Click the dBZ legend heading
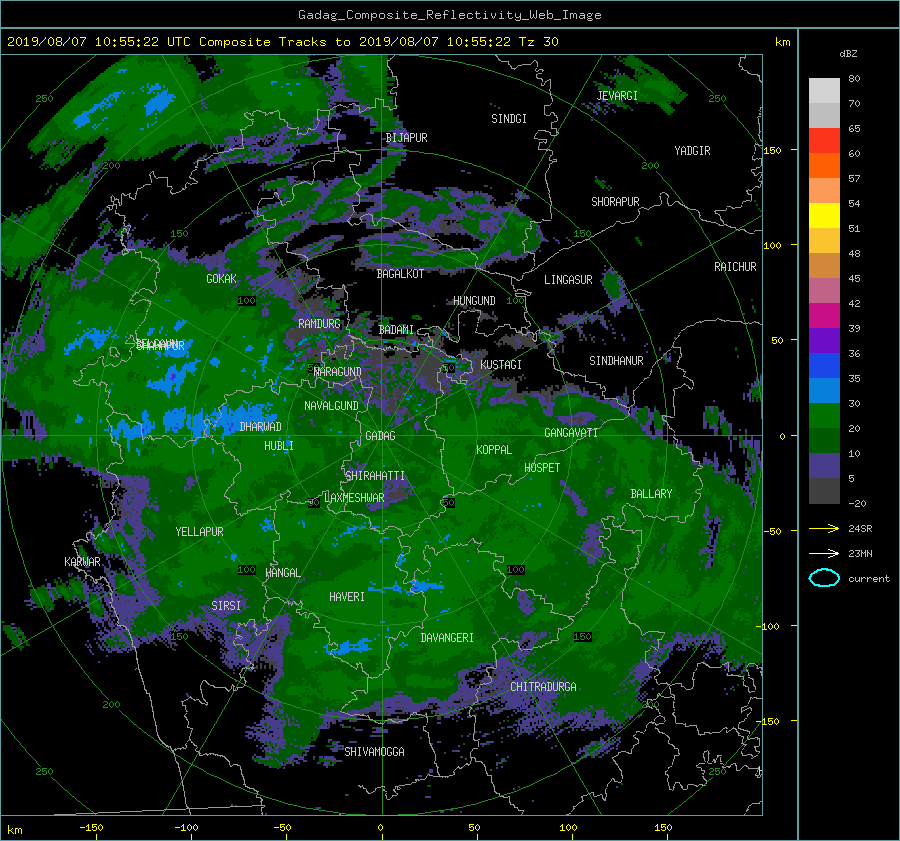Viewport: 900px width, 841px height. (848, 54)
